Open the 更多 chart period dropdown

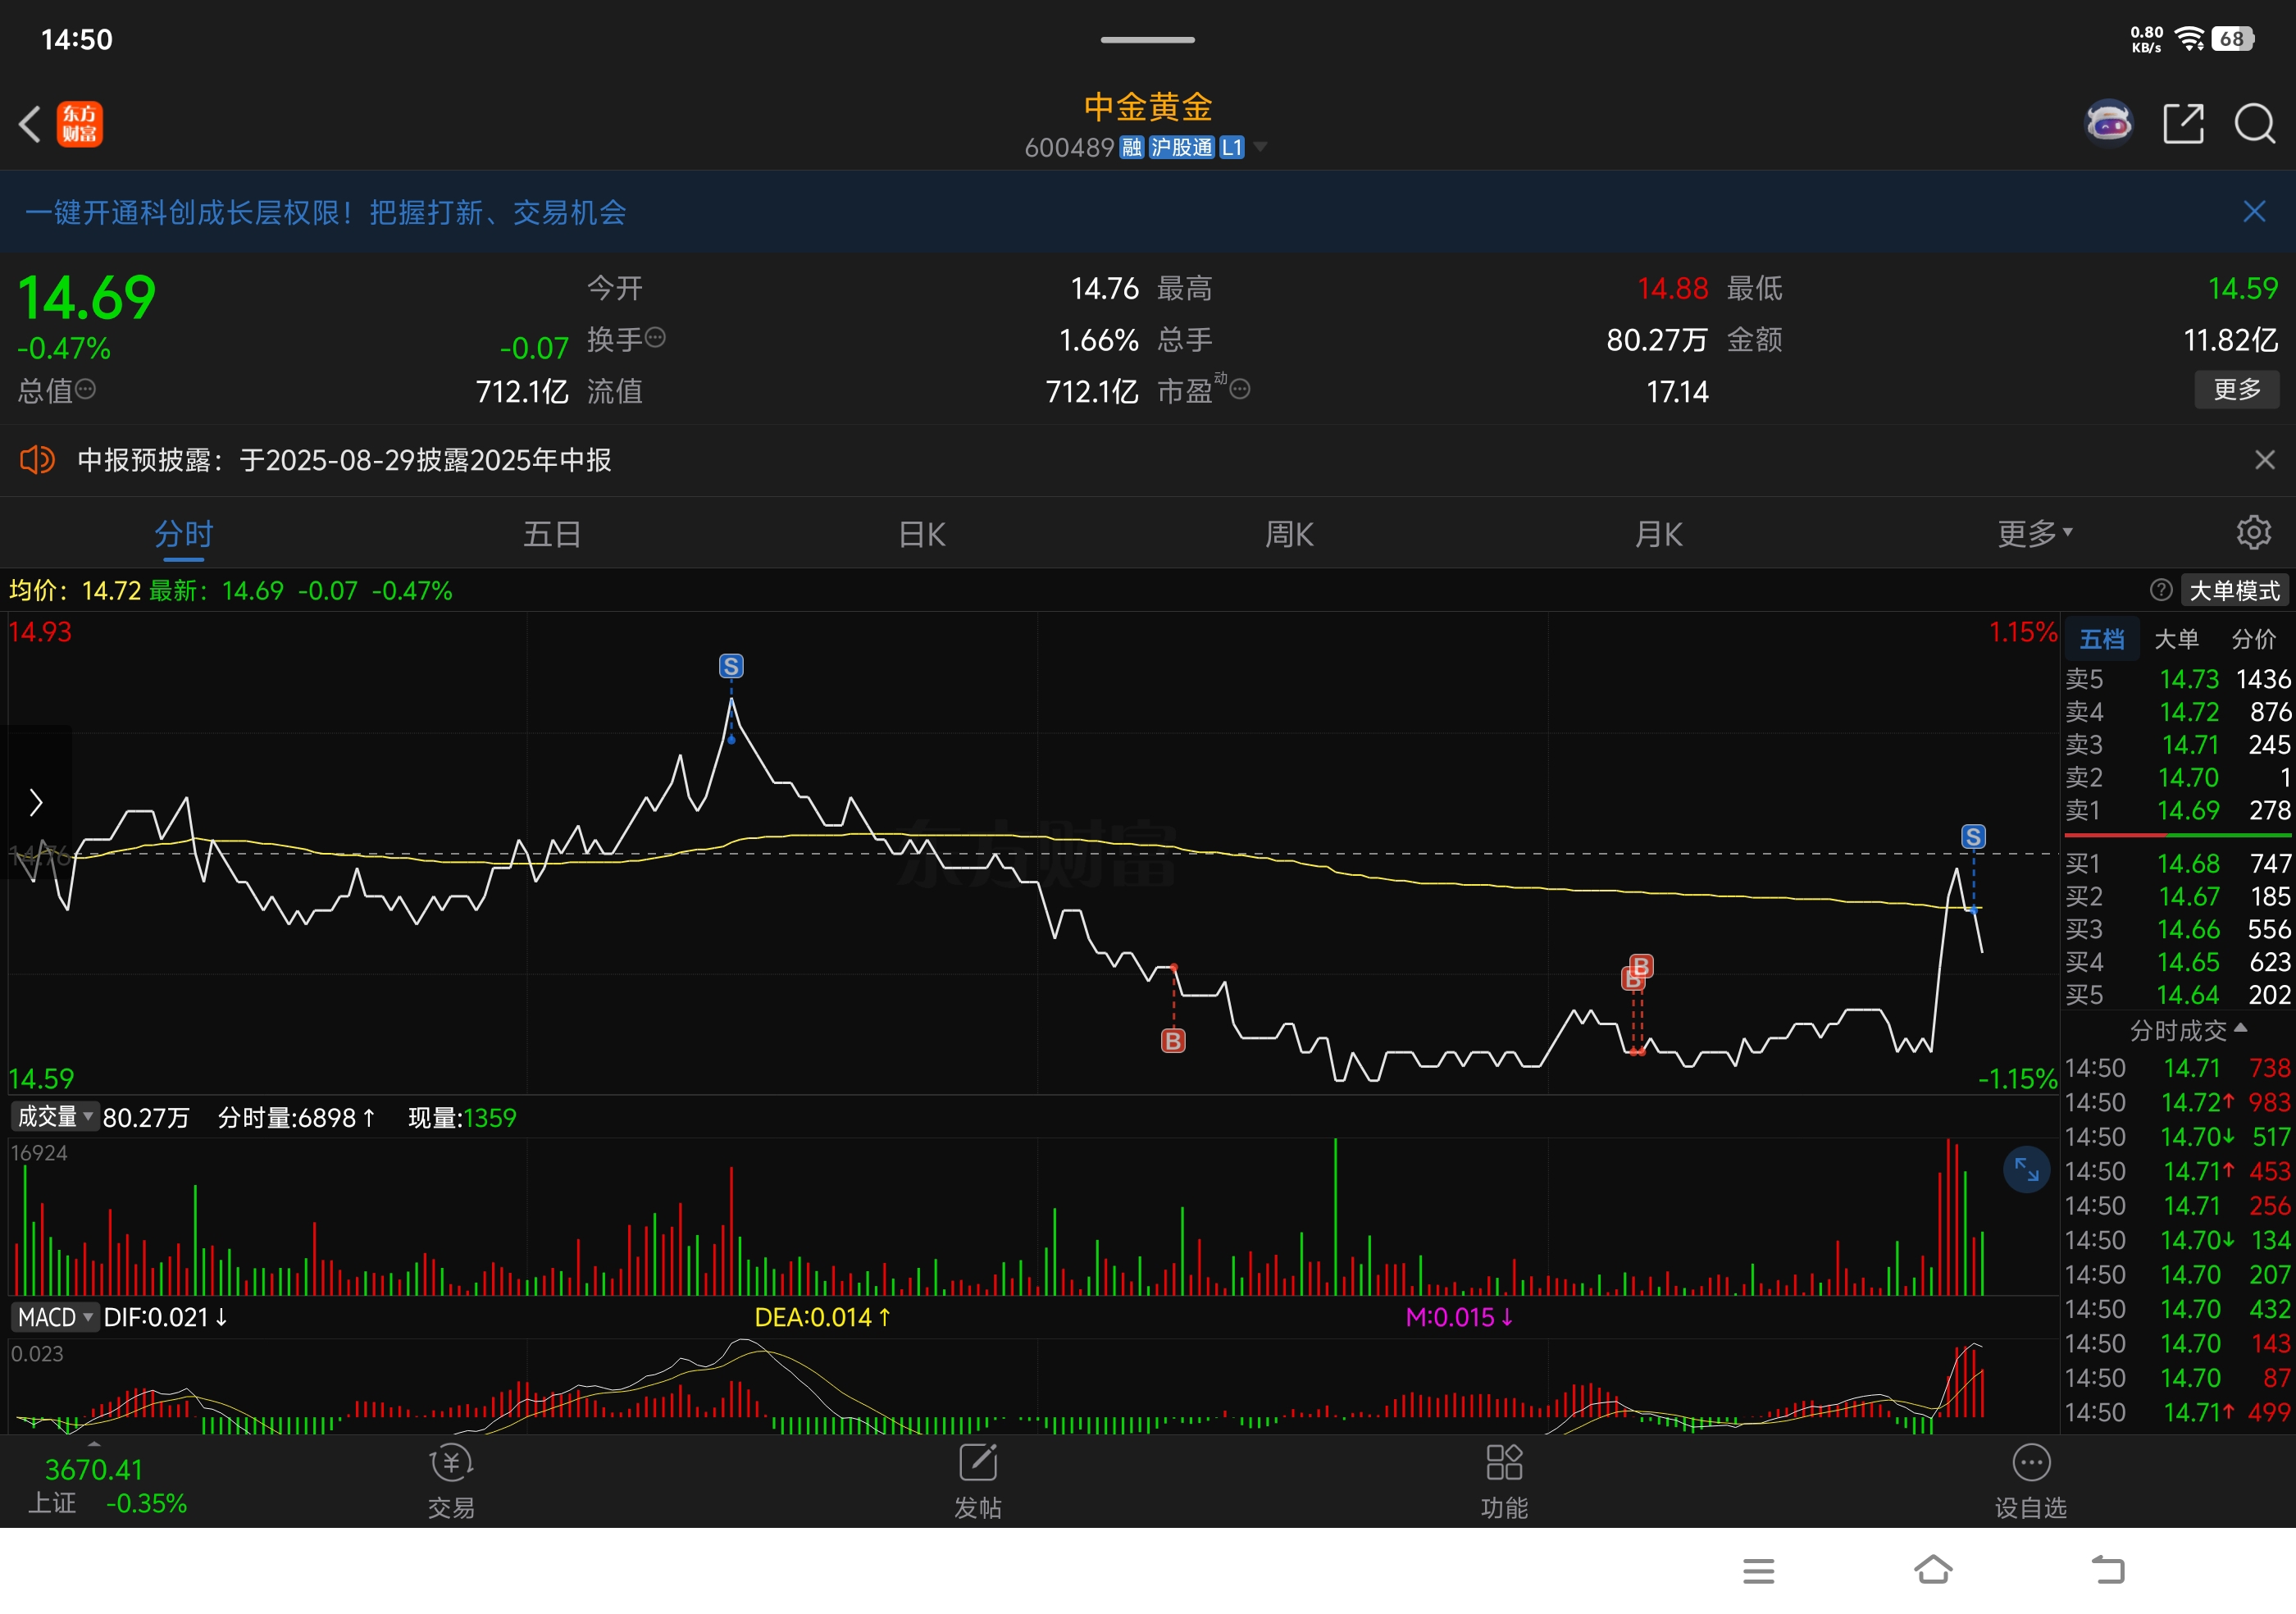pos(2035,533)
